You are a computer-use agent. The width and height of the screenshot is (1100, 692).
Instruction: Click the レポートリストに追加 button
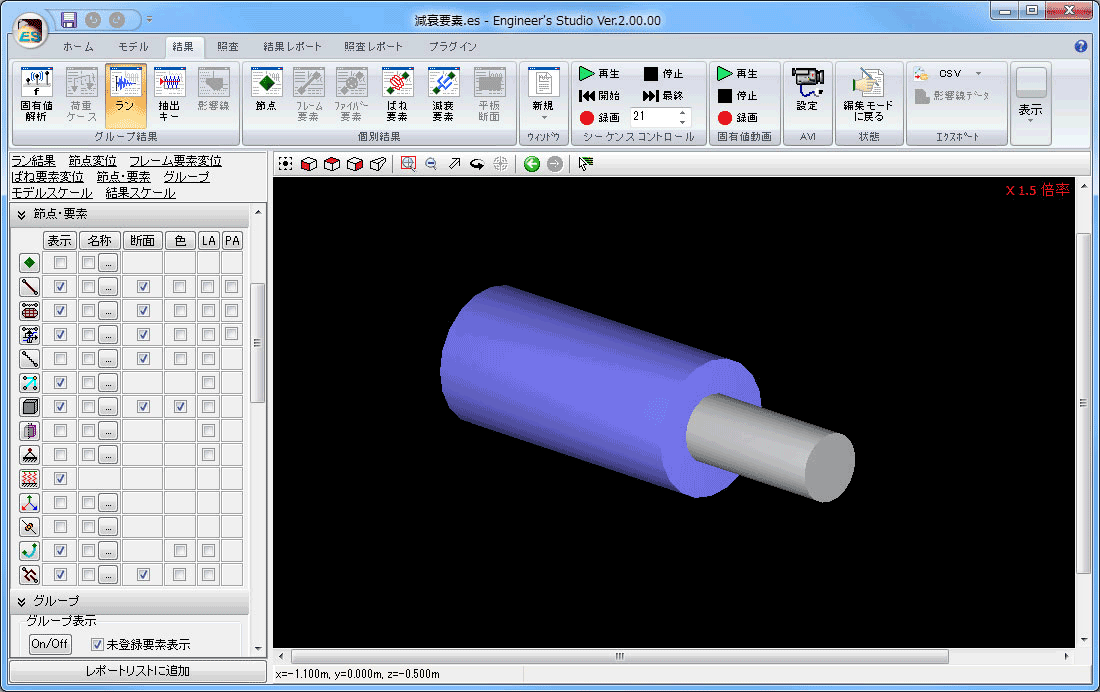click(137, 671)
